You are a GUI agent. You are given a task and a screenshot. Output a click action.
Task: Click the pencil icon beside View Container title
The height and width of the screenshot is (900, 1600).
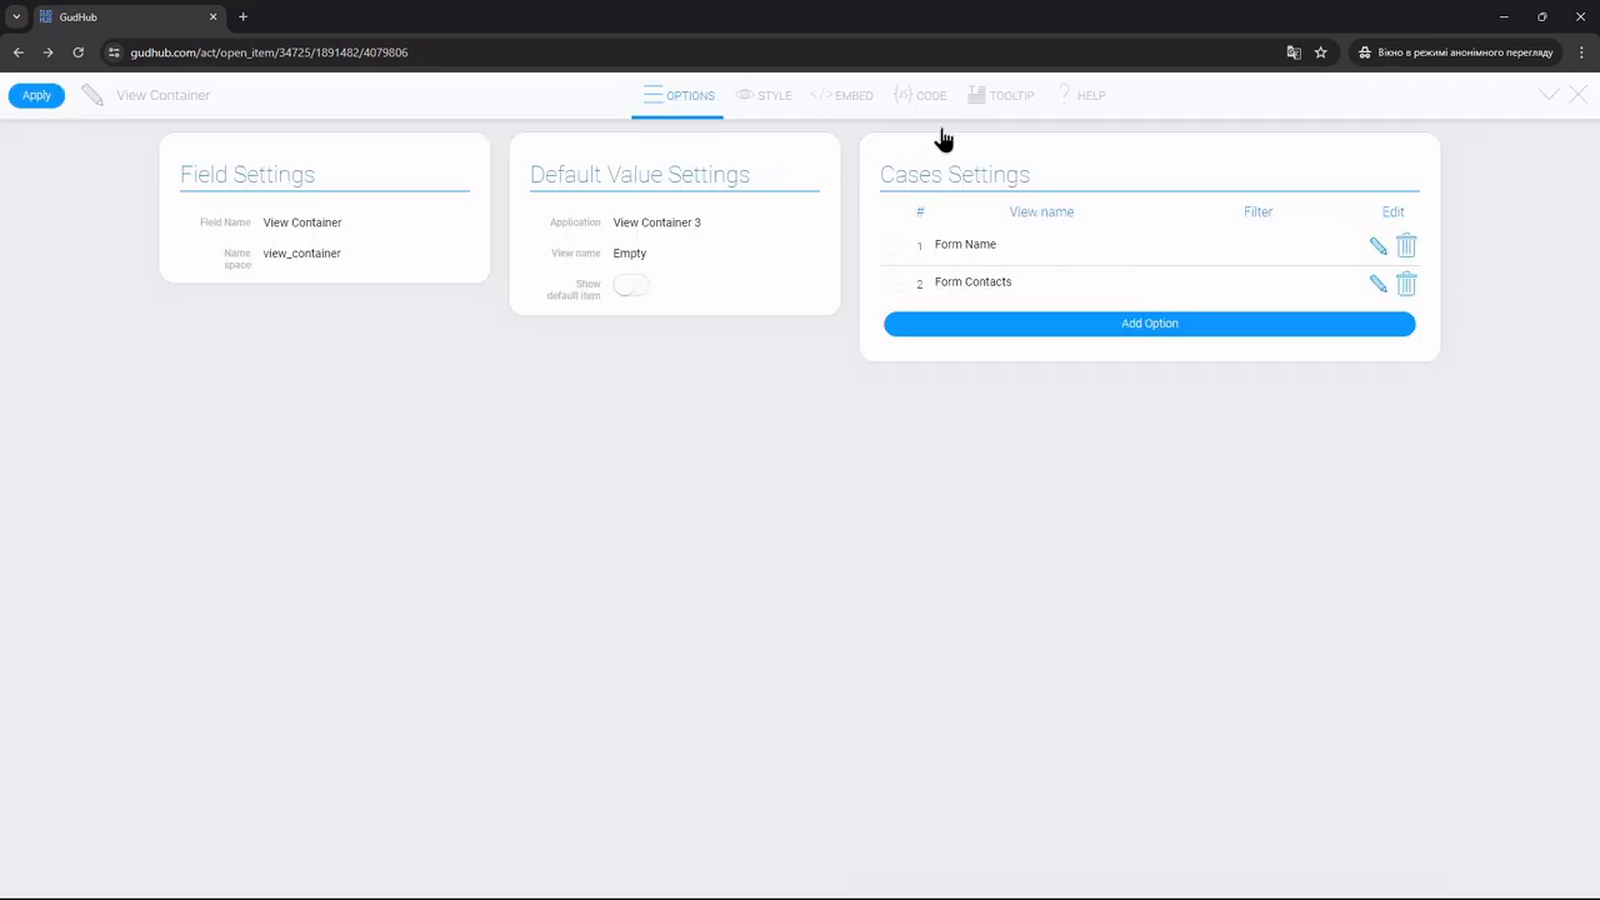(92, 95)
